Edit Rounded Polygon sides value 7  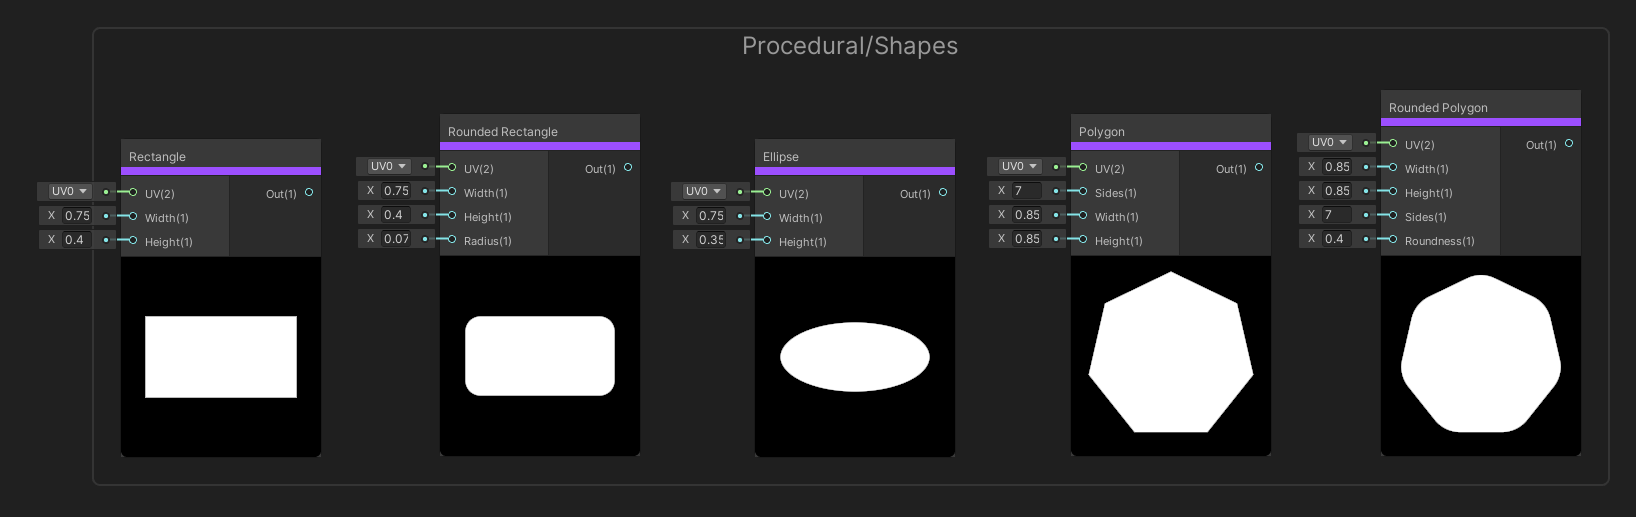pos(1337,214)
